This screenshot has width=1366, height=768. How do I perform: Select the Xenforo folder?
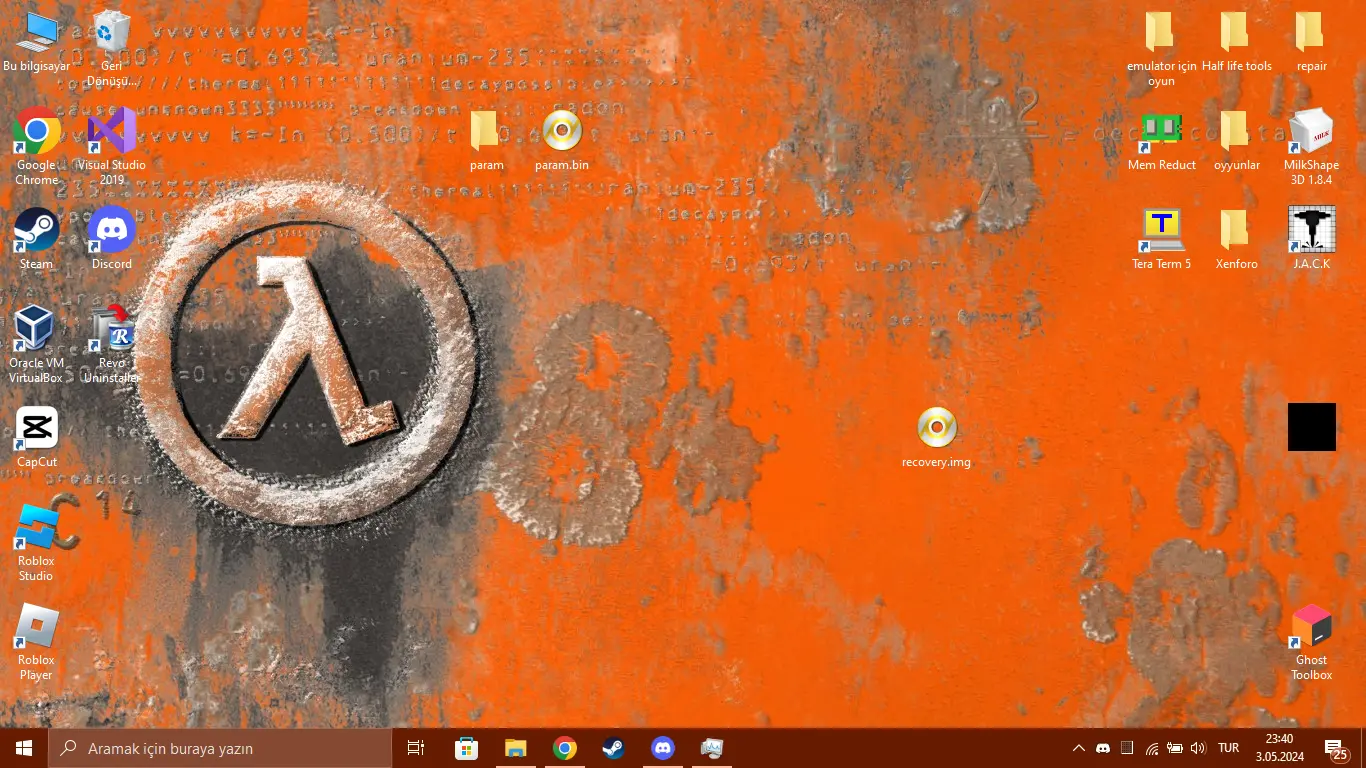(1236, 239)
